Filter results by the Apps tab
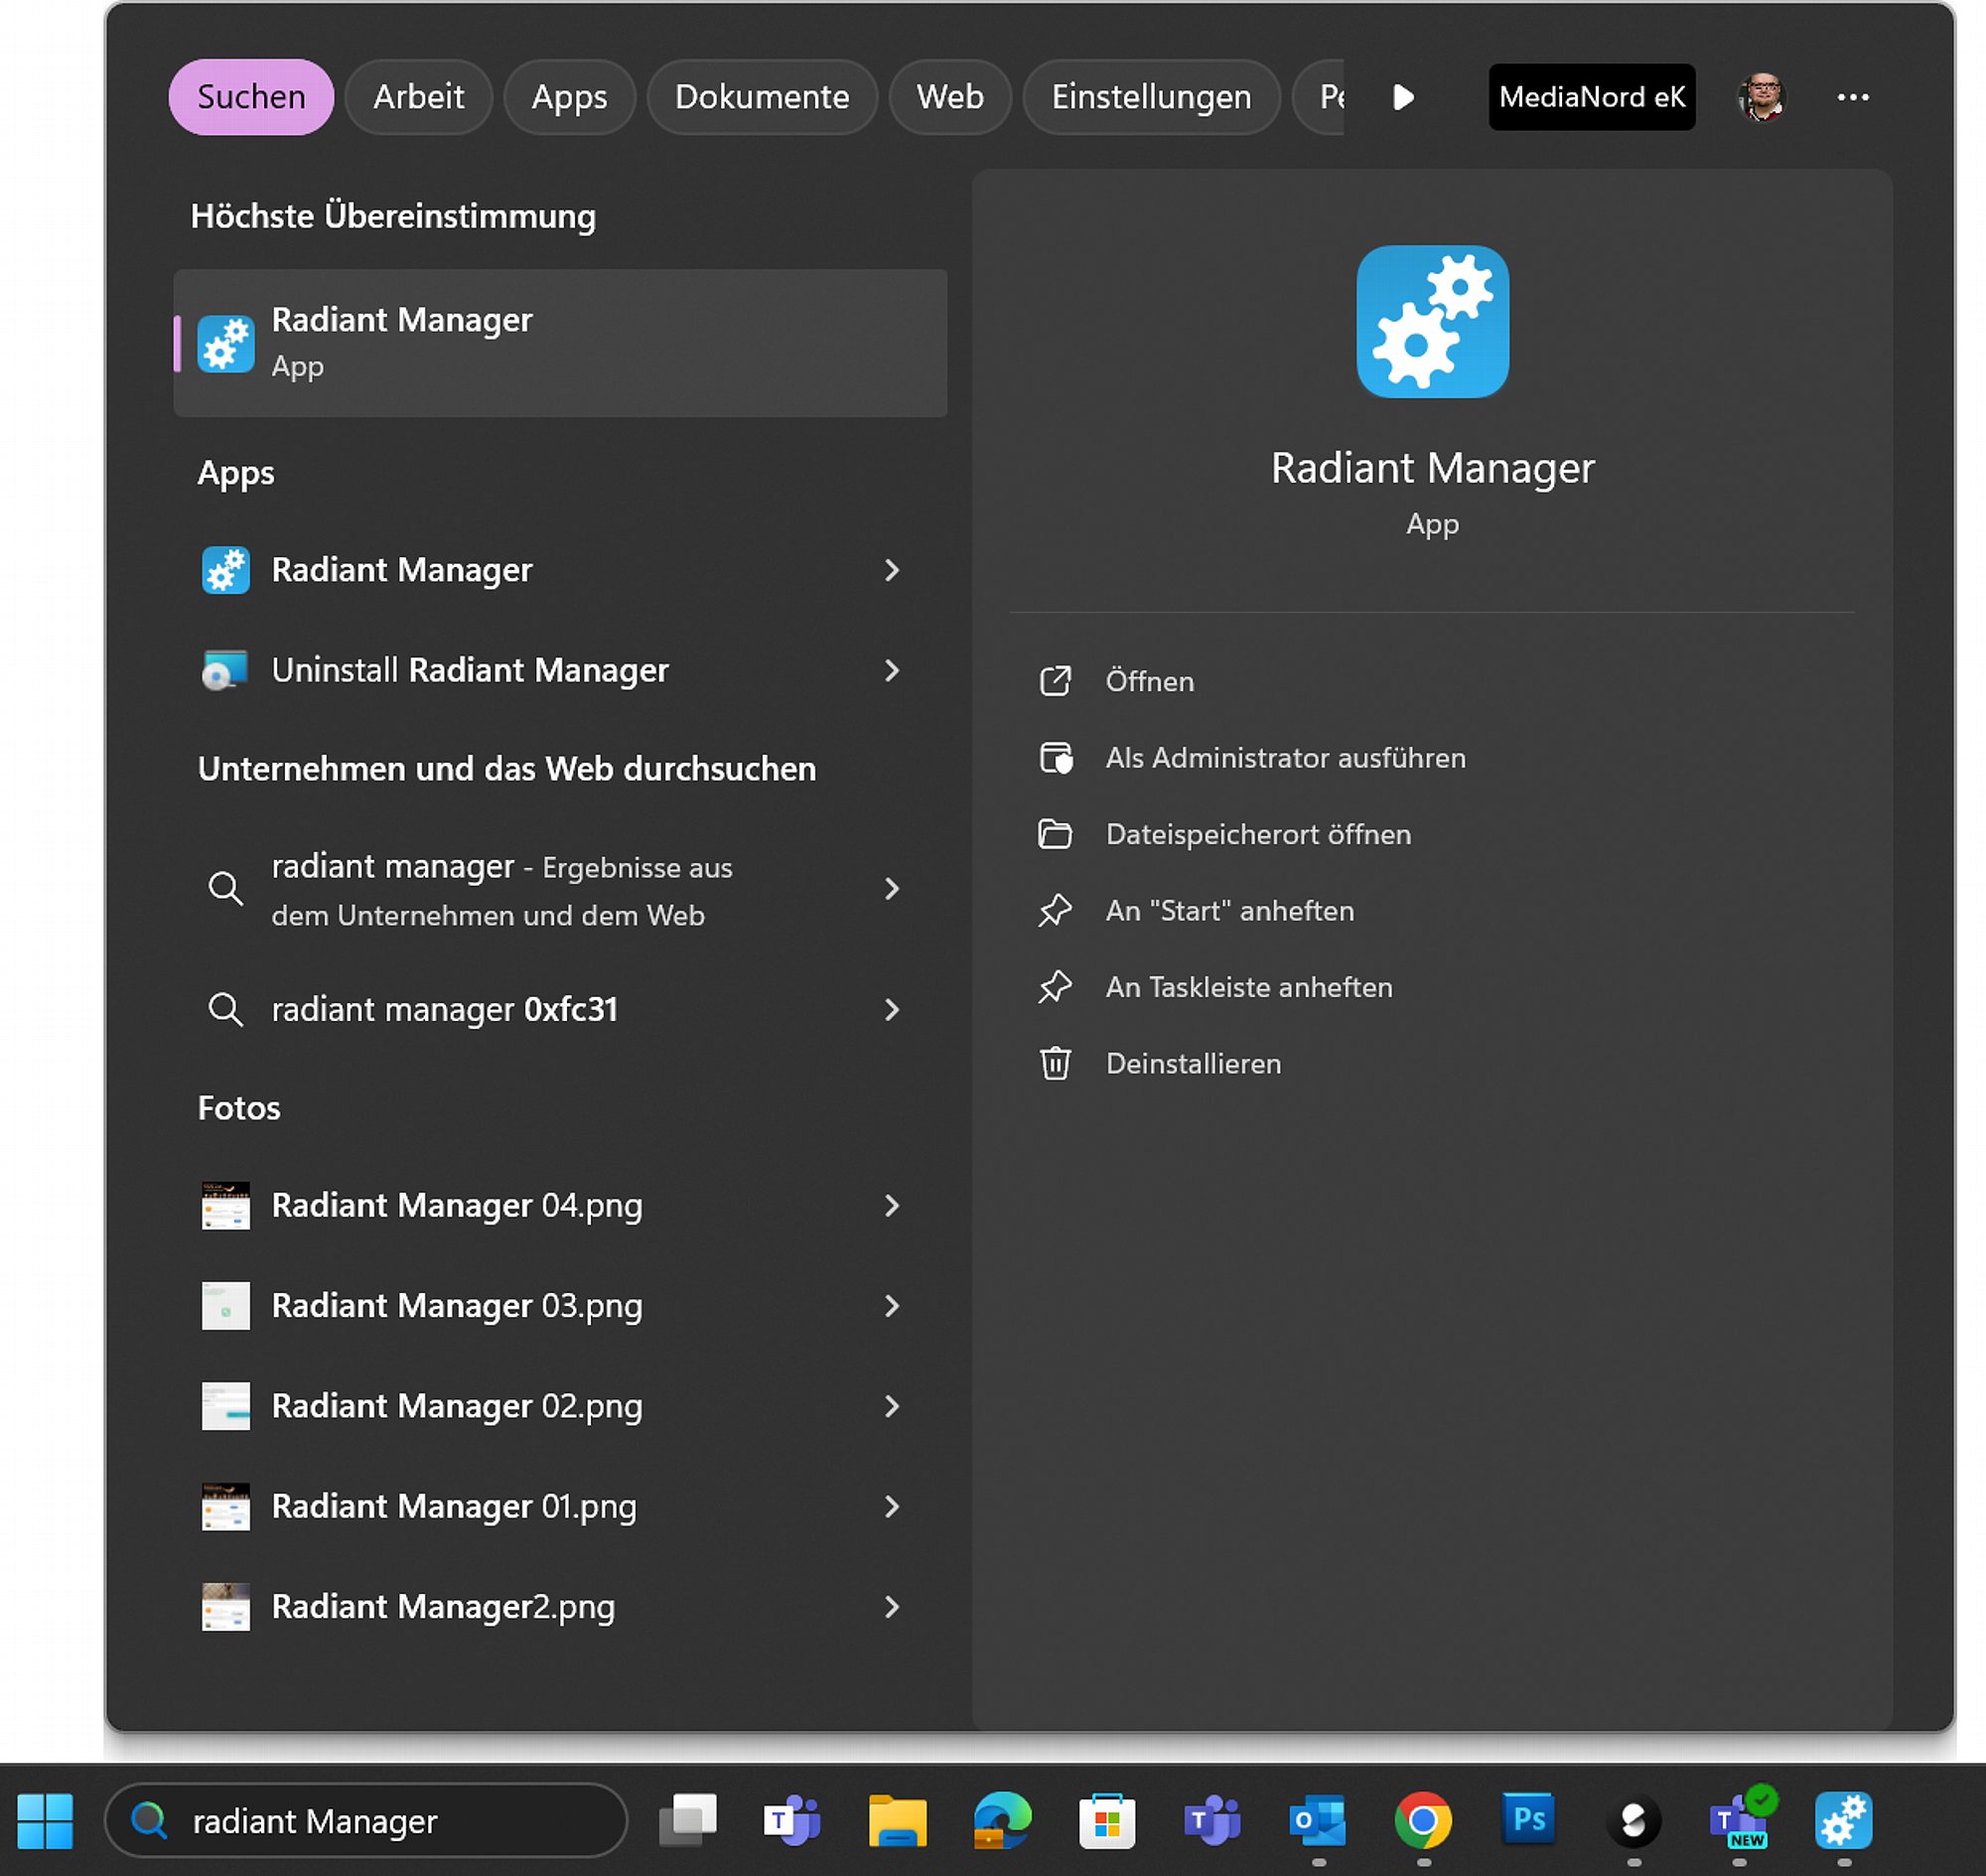Viewport: 1986px width, 1876px height. [570, 97]
